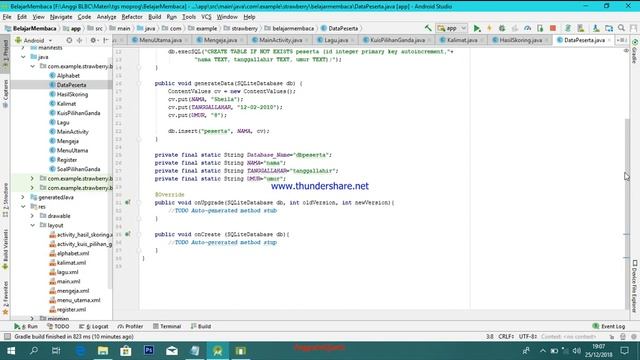The height and width of the screenshot is (360, 640).
Task: Collapse the layout folder
Action: [33, 225]
